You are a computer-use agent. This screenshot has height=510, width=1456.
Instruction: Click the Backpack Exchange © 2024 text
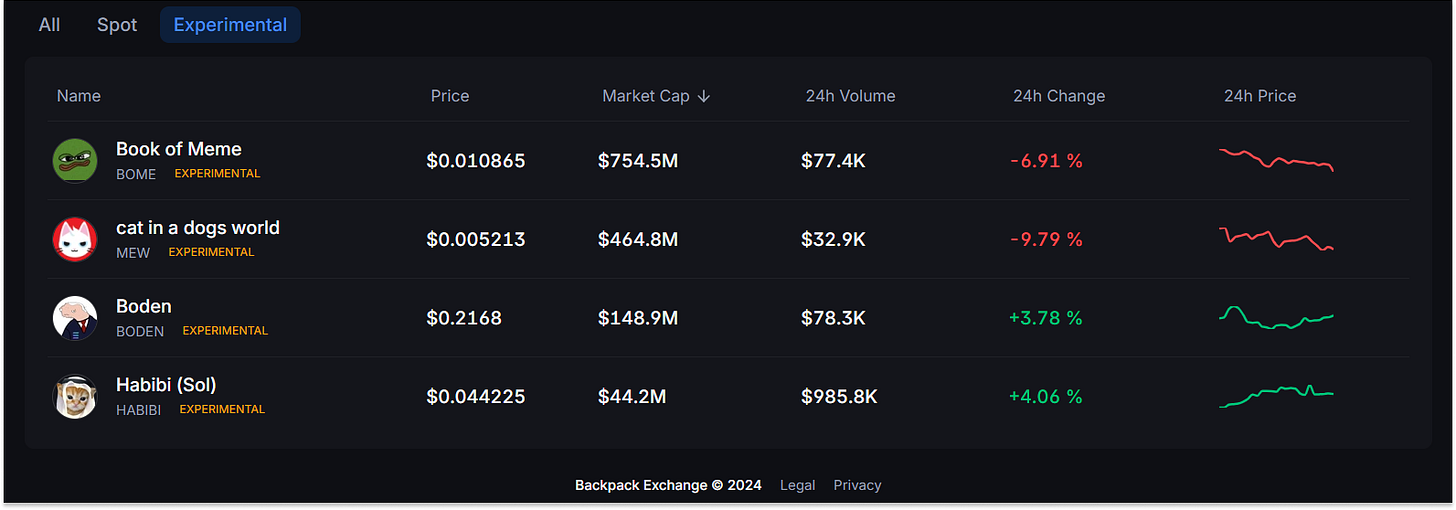668,485
